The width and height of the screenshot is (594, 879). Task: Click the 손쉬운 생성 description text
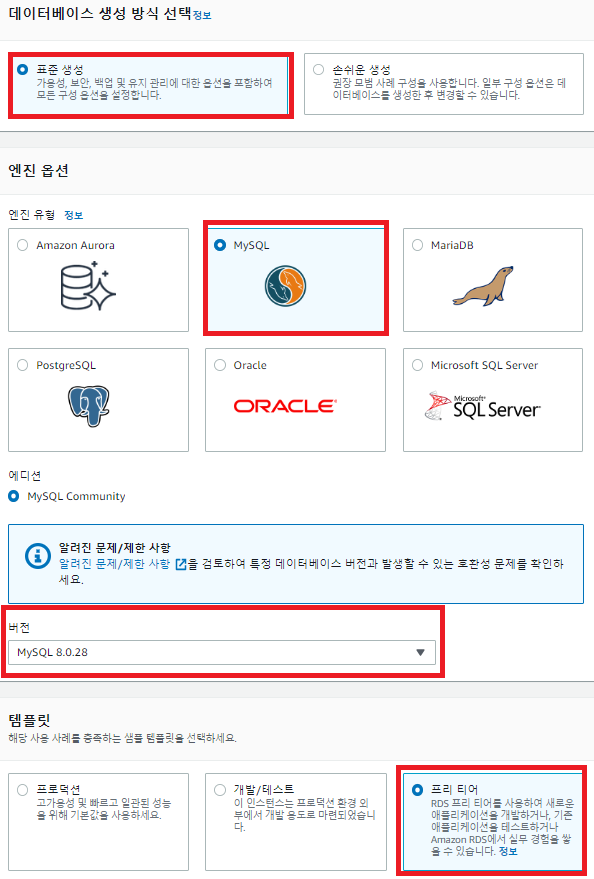coord(449,89)
